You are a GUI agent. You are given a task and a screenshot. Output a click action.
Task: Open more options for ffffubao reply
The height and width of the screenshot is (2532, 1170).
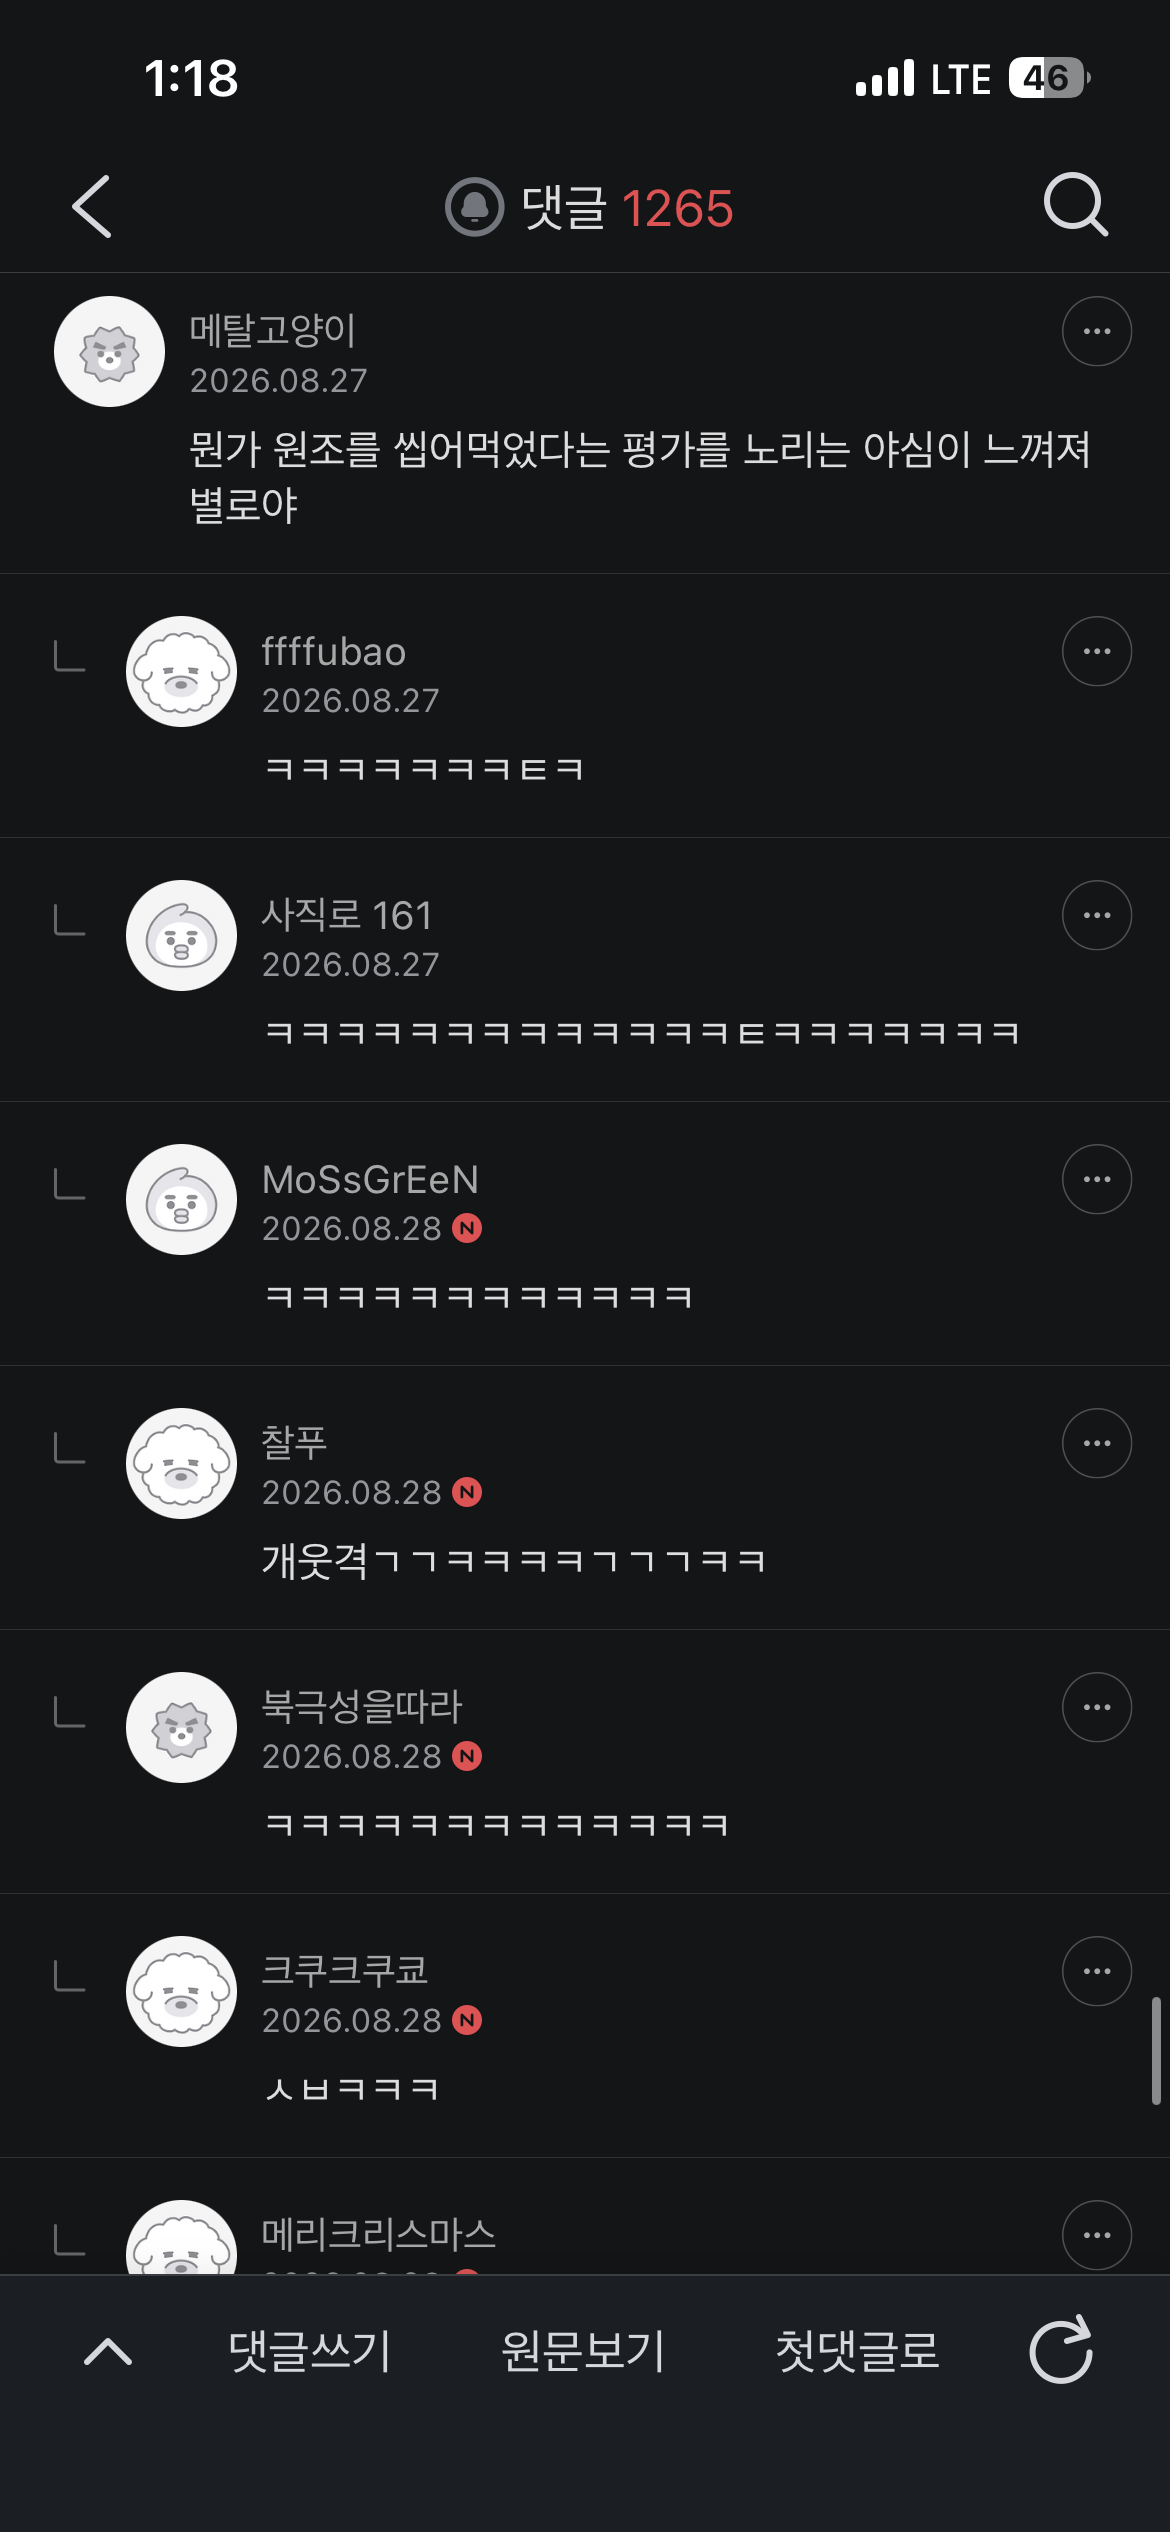(1097, 651)
